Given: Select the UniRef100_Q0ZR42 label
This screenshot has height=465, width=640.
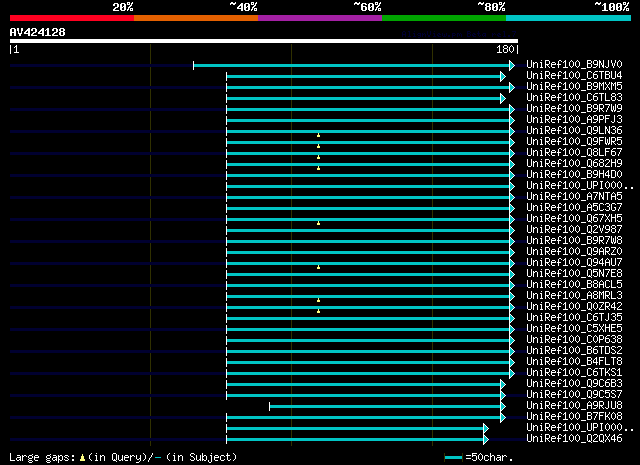Looking at the screenshot, I should coord(574,307).
